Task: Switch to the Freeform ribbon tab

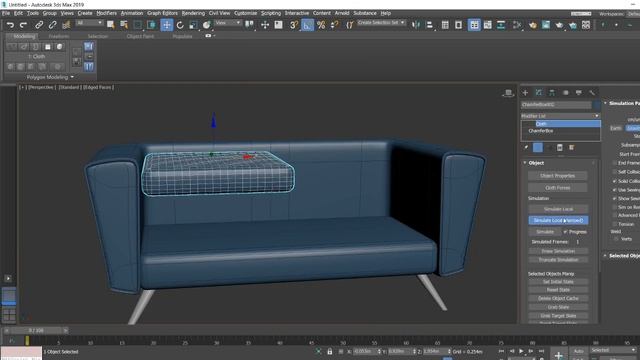Action: (x=59, y=36)
